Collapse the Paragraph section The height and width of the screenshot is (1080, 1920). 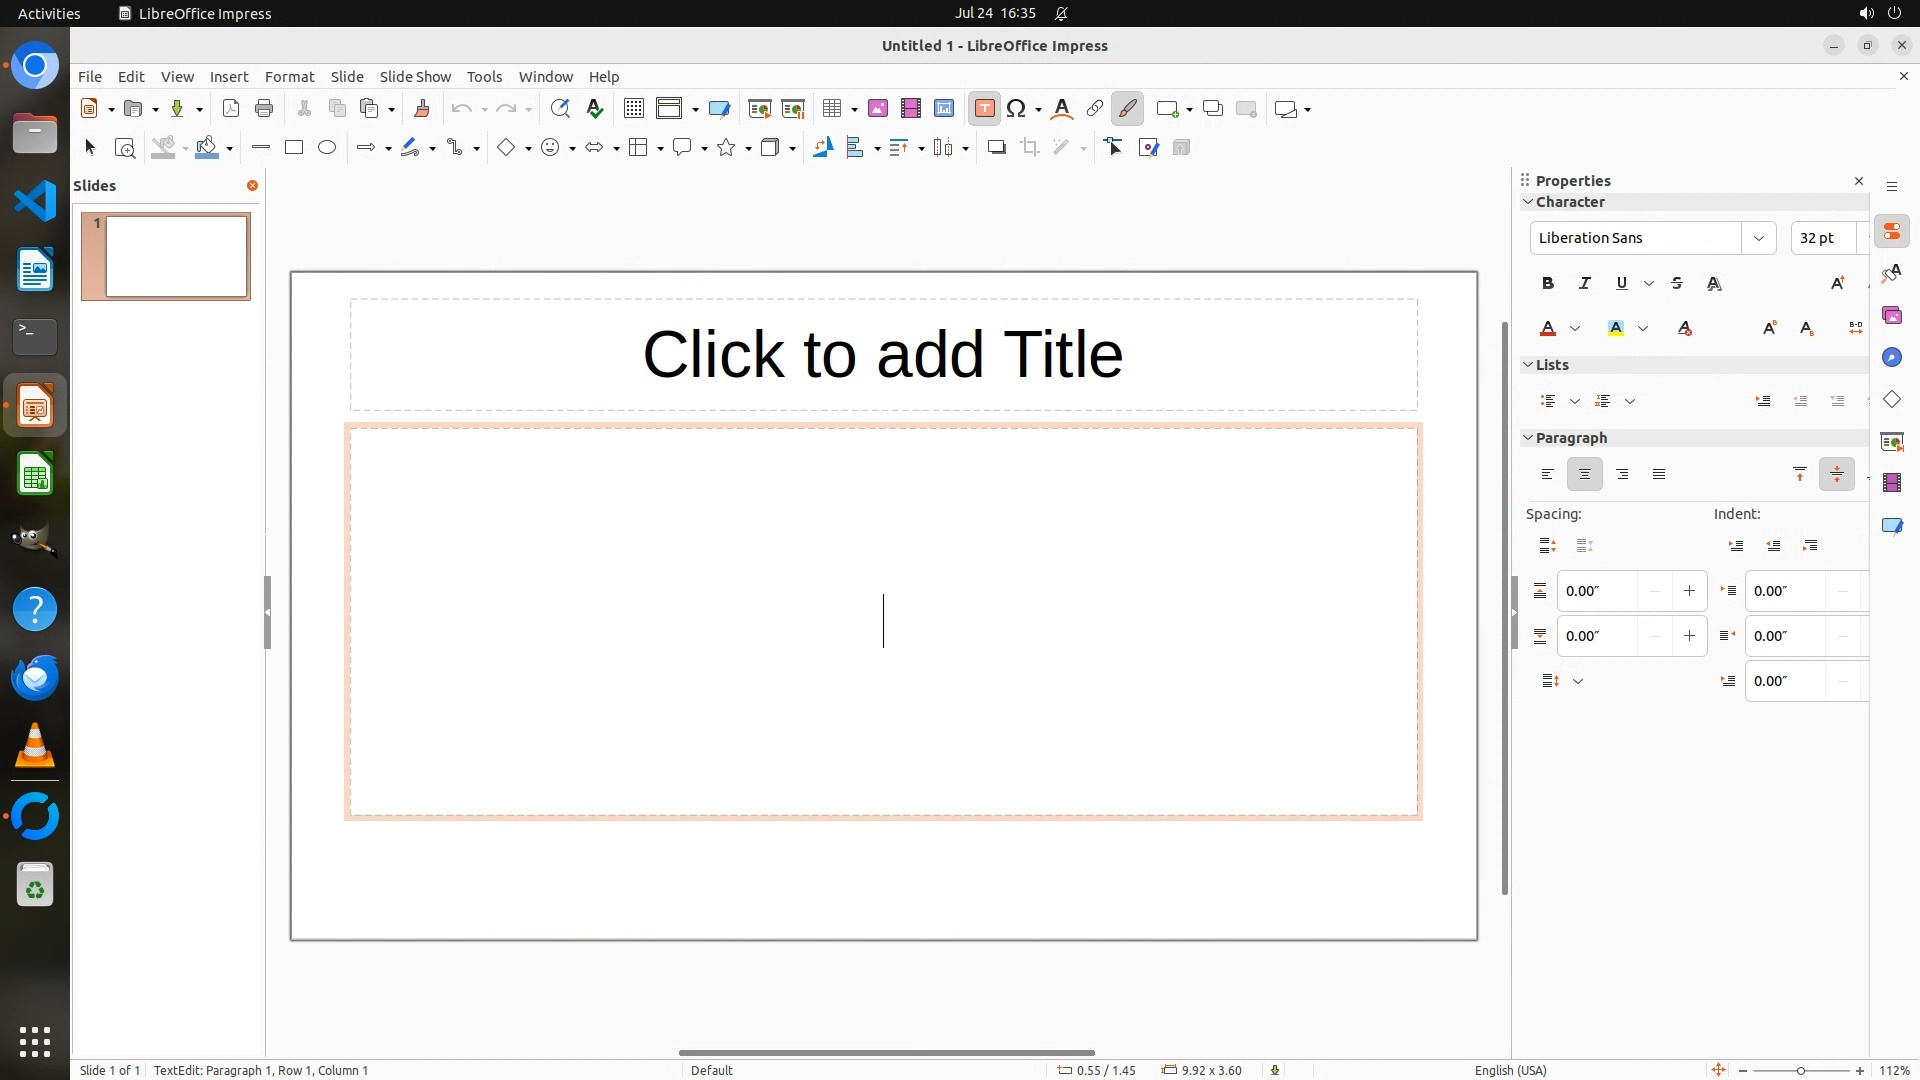1528,438
